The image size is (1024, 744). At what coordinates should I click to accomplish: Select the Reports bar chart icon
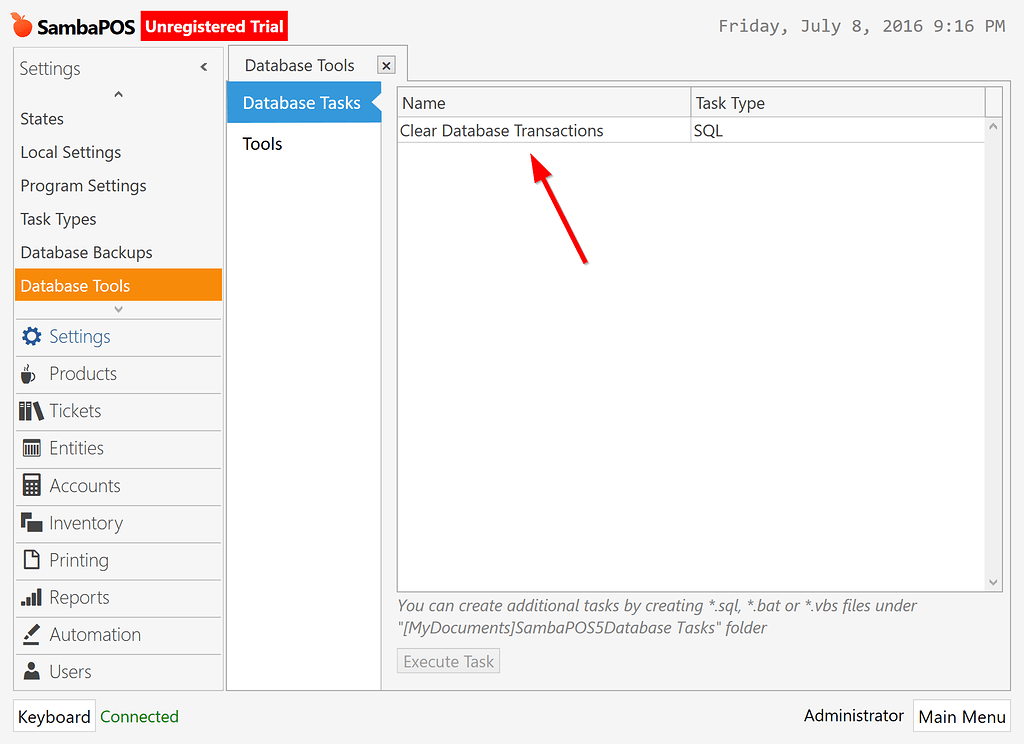30,598
